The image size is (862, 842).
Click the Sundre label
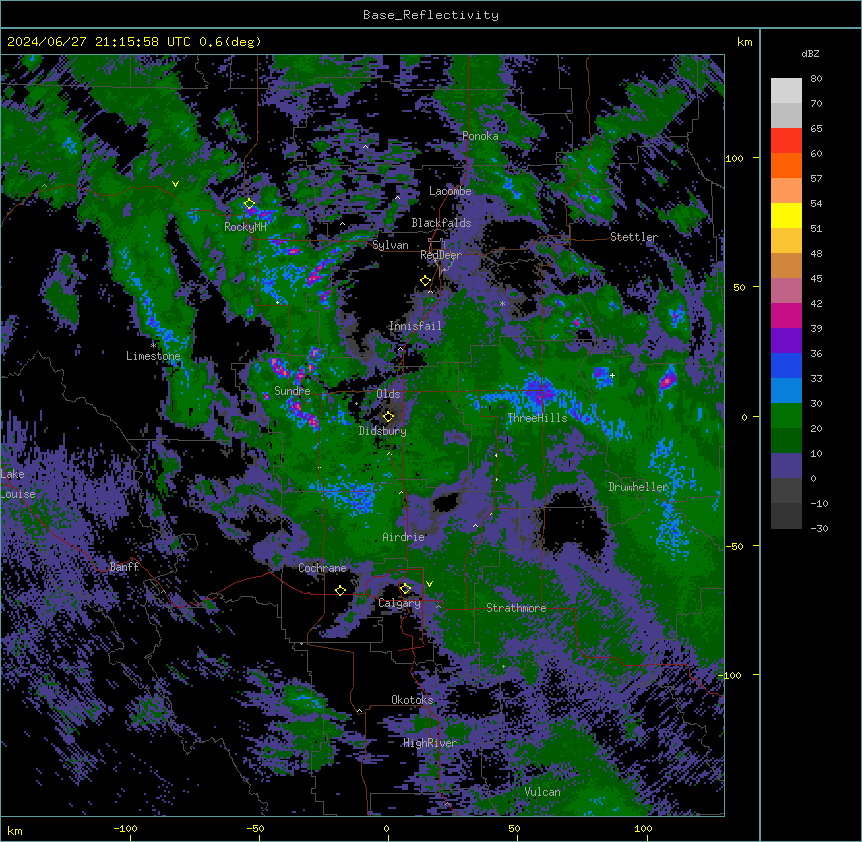[292, 391]
